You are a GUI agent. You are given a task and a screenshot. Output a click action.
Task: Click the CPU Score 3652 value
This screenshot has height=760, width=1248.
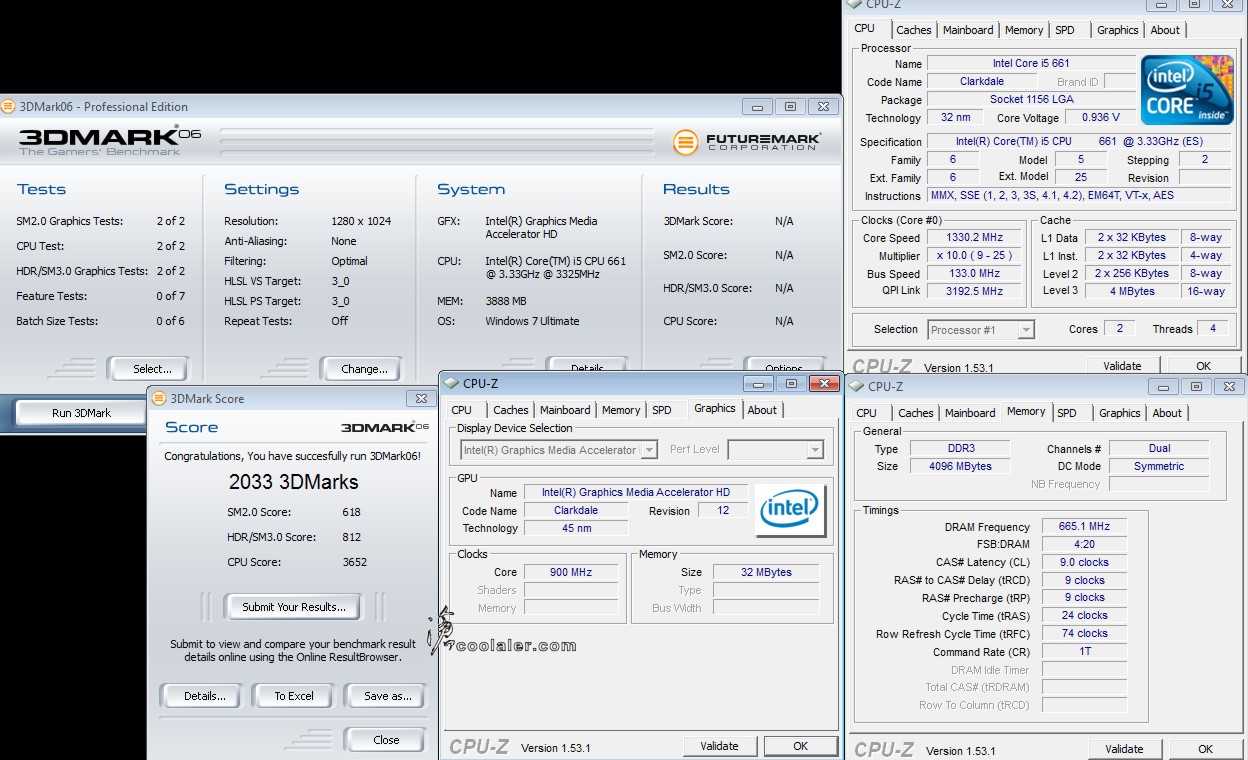pos(354,562)
